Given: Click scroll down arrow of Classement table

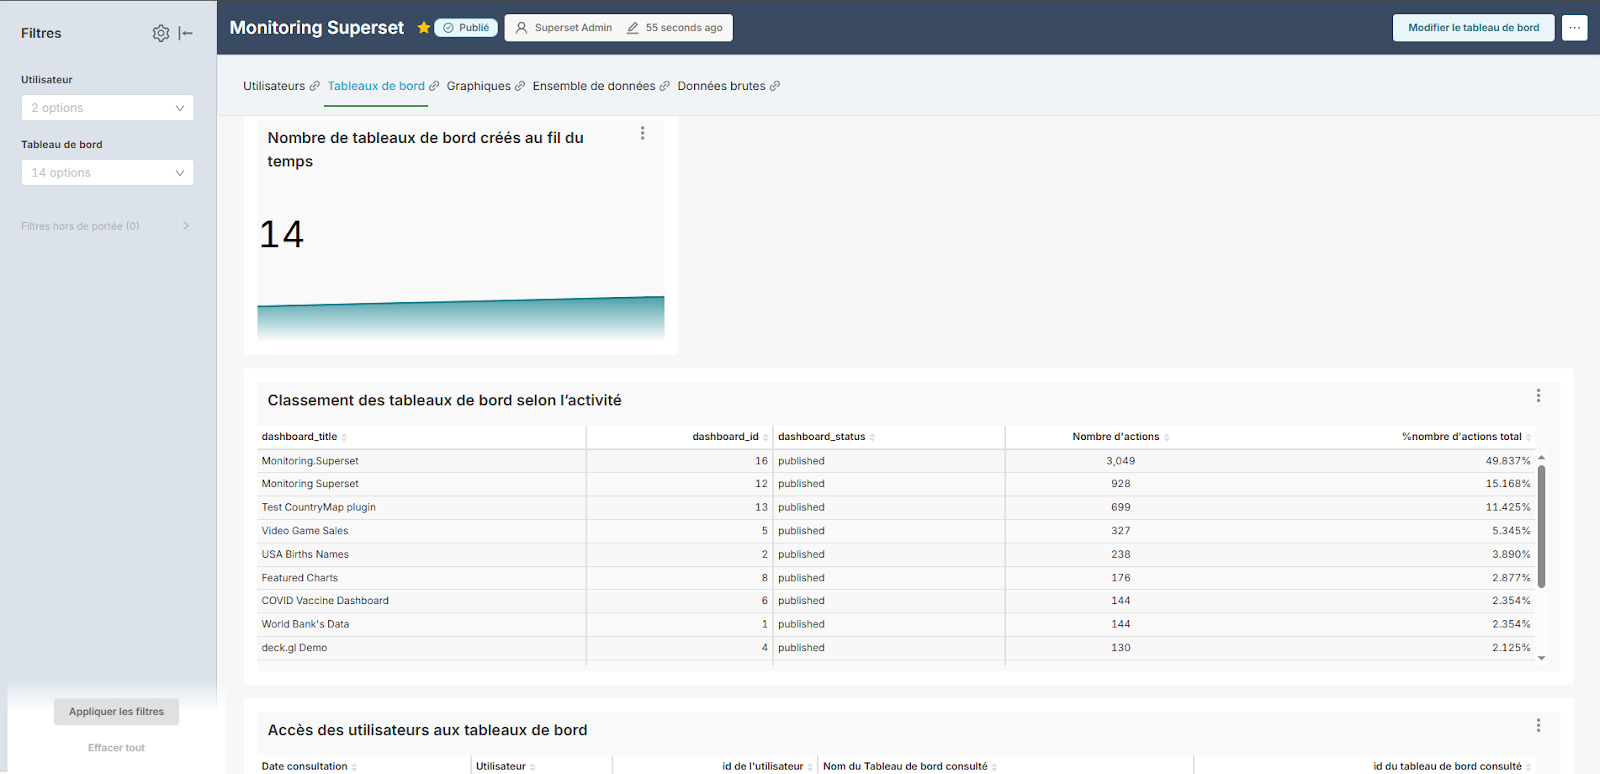Looking at the screenshot, I should [x=1541, y=658].
